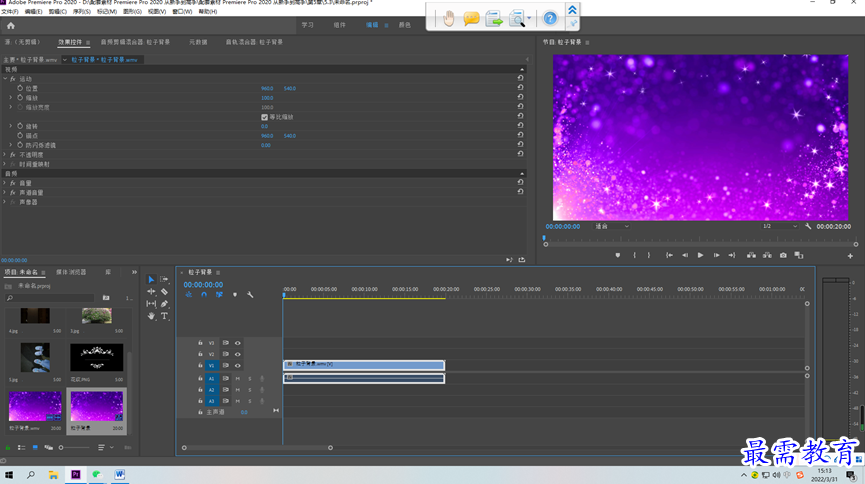Click the comparison view icon in Program monitor
This screenshot has width=865, height=484.
(798, 256)
